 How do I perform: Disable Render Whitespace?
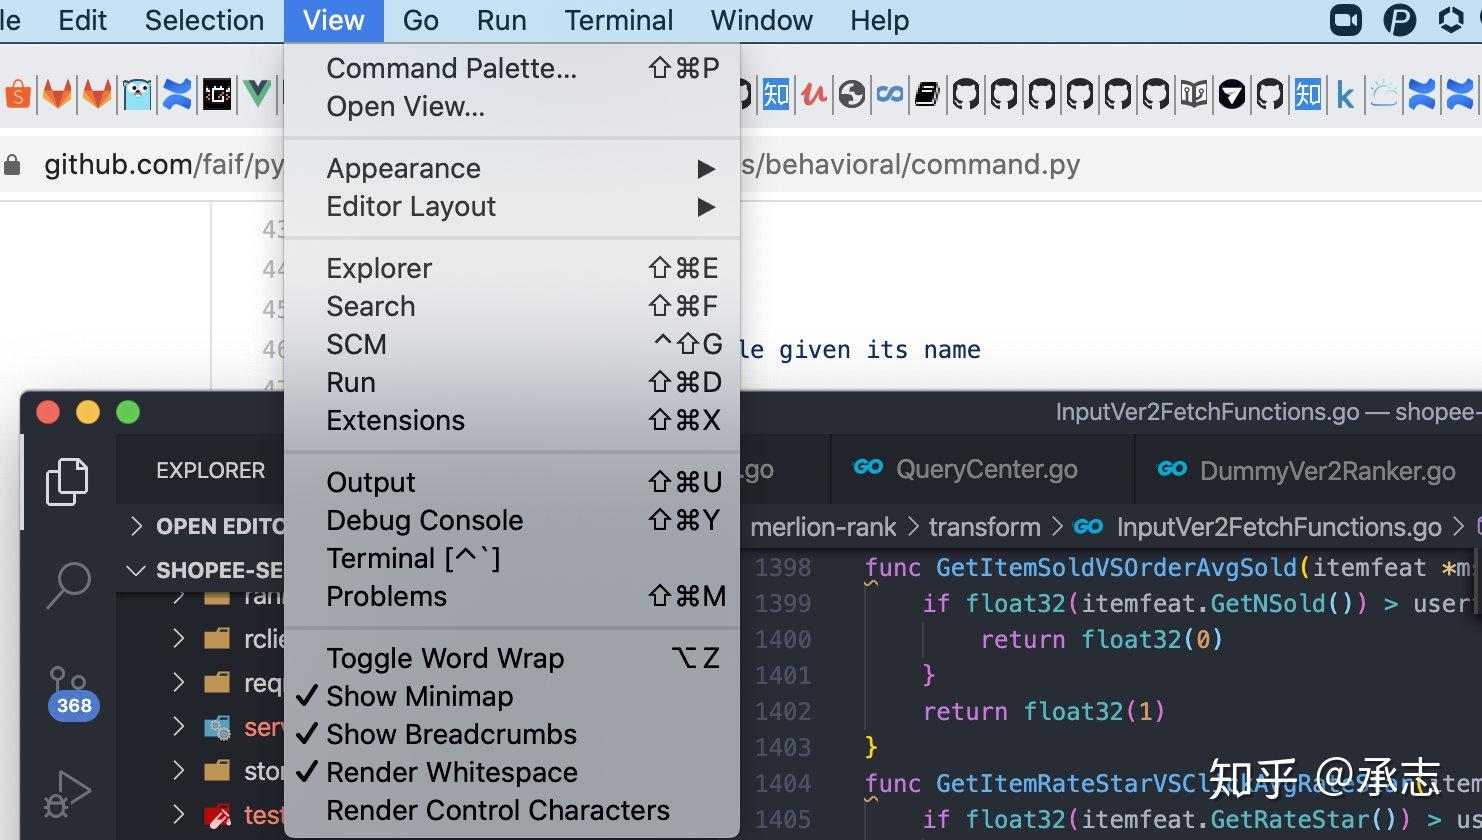tap(512, 772)
